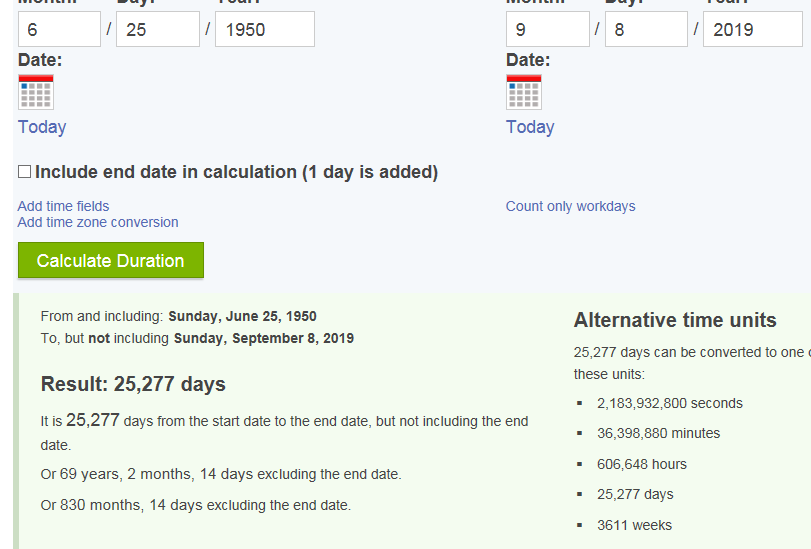811x549 pixels.
Task: Tick the Include end date checkbox
Action: point(25,172)
